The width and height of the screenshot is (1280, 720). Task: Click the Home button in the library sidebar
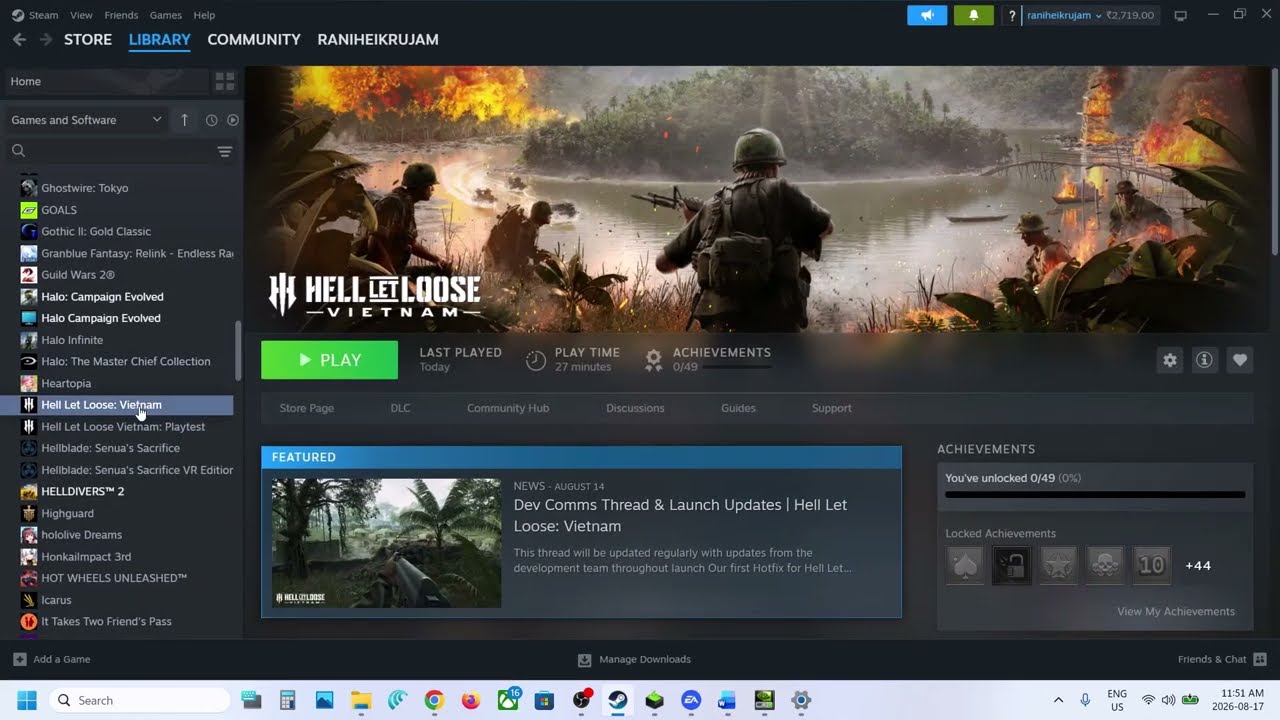pos(106,81)
